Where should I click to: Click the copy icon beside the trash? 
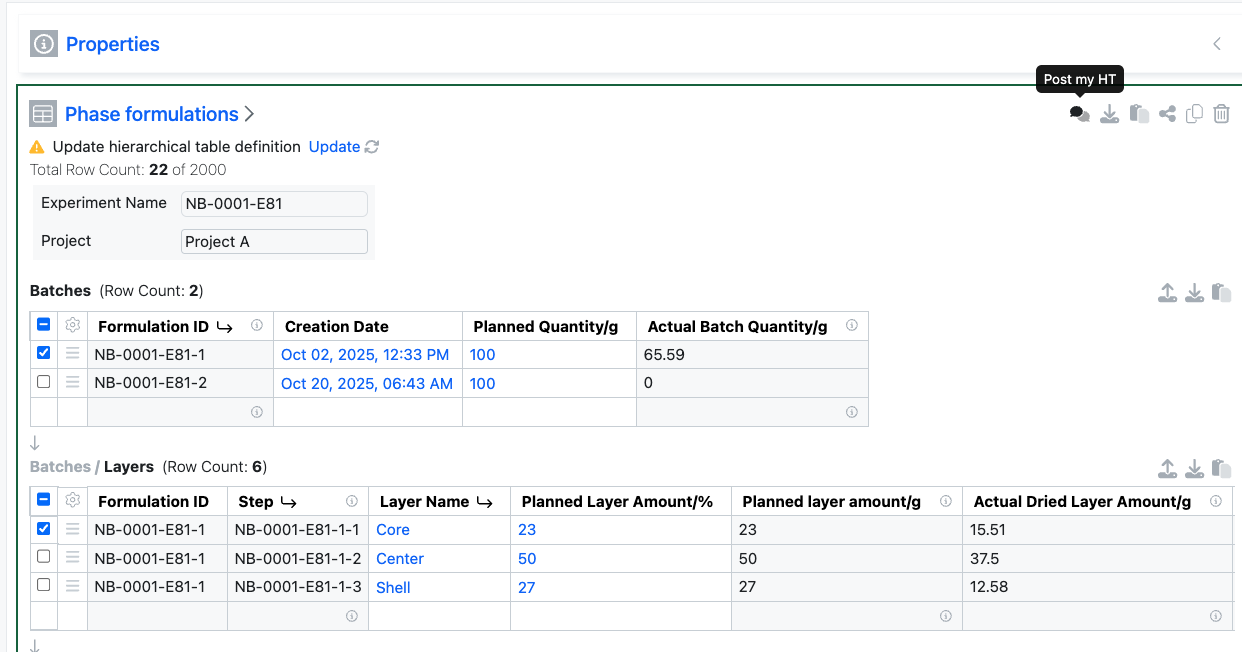pos(1194,114)
